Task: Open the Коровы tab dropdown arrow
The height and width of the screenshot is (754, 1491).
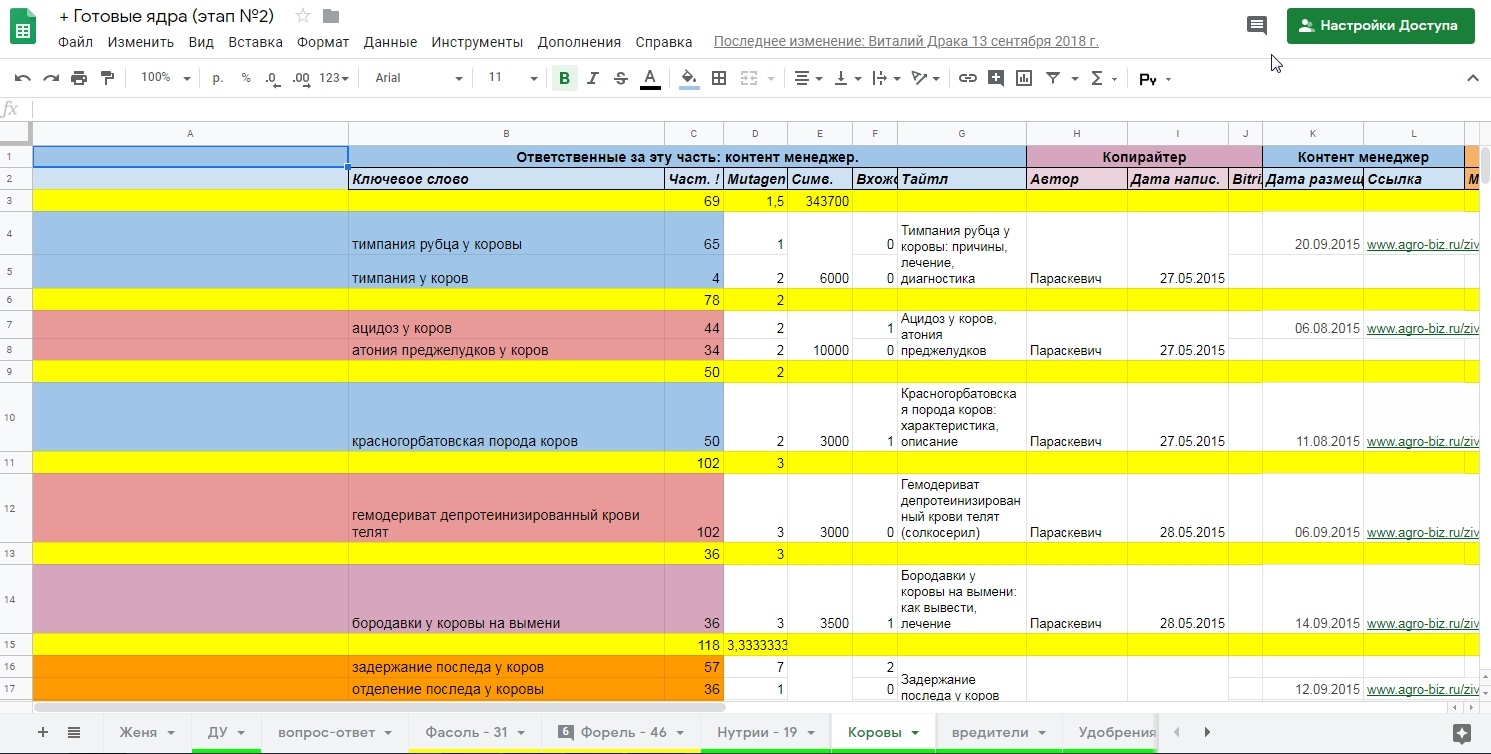Action: tap(914, 733)
